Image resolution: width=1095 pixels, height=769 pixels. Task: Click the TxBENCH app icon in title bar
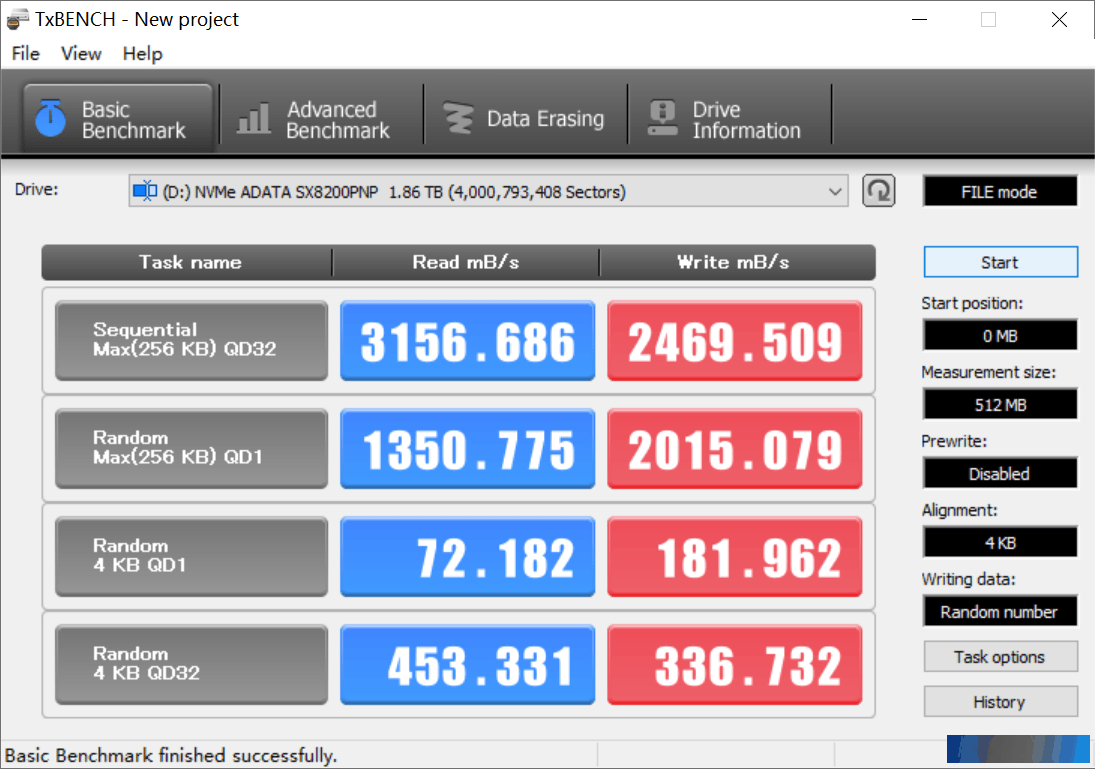pos(17,19)
